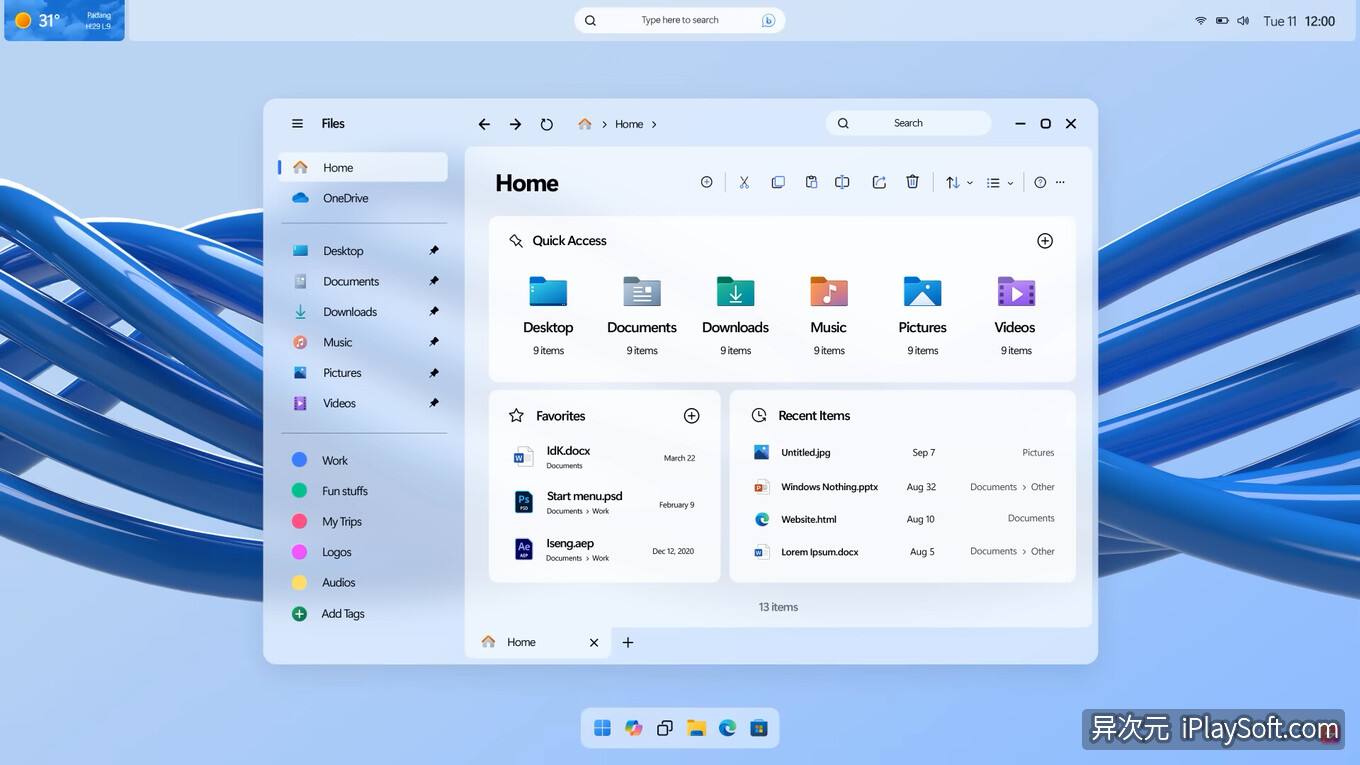The image size is (1360, 765).
Task: Delete selection using the trash icon
Action: [911, 182]
